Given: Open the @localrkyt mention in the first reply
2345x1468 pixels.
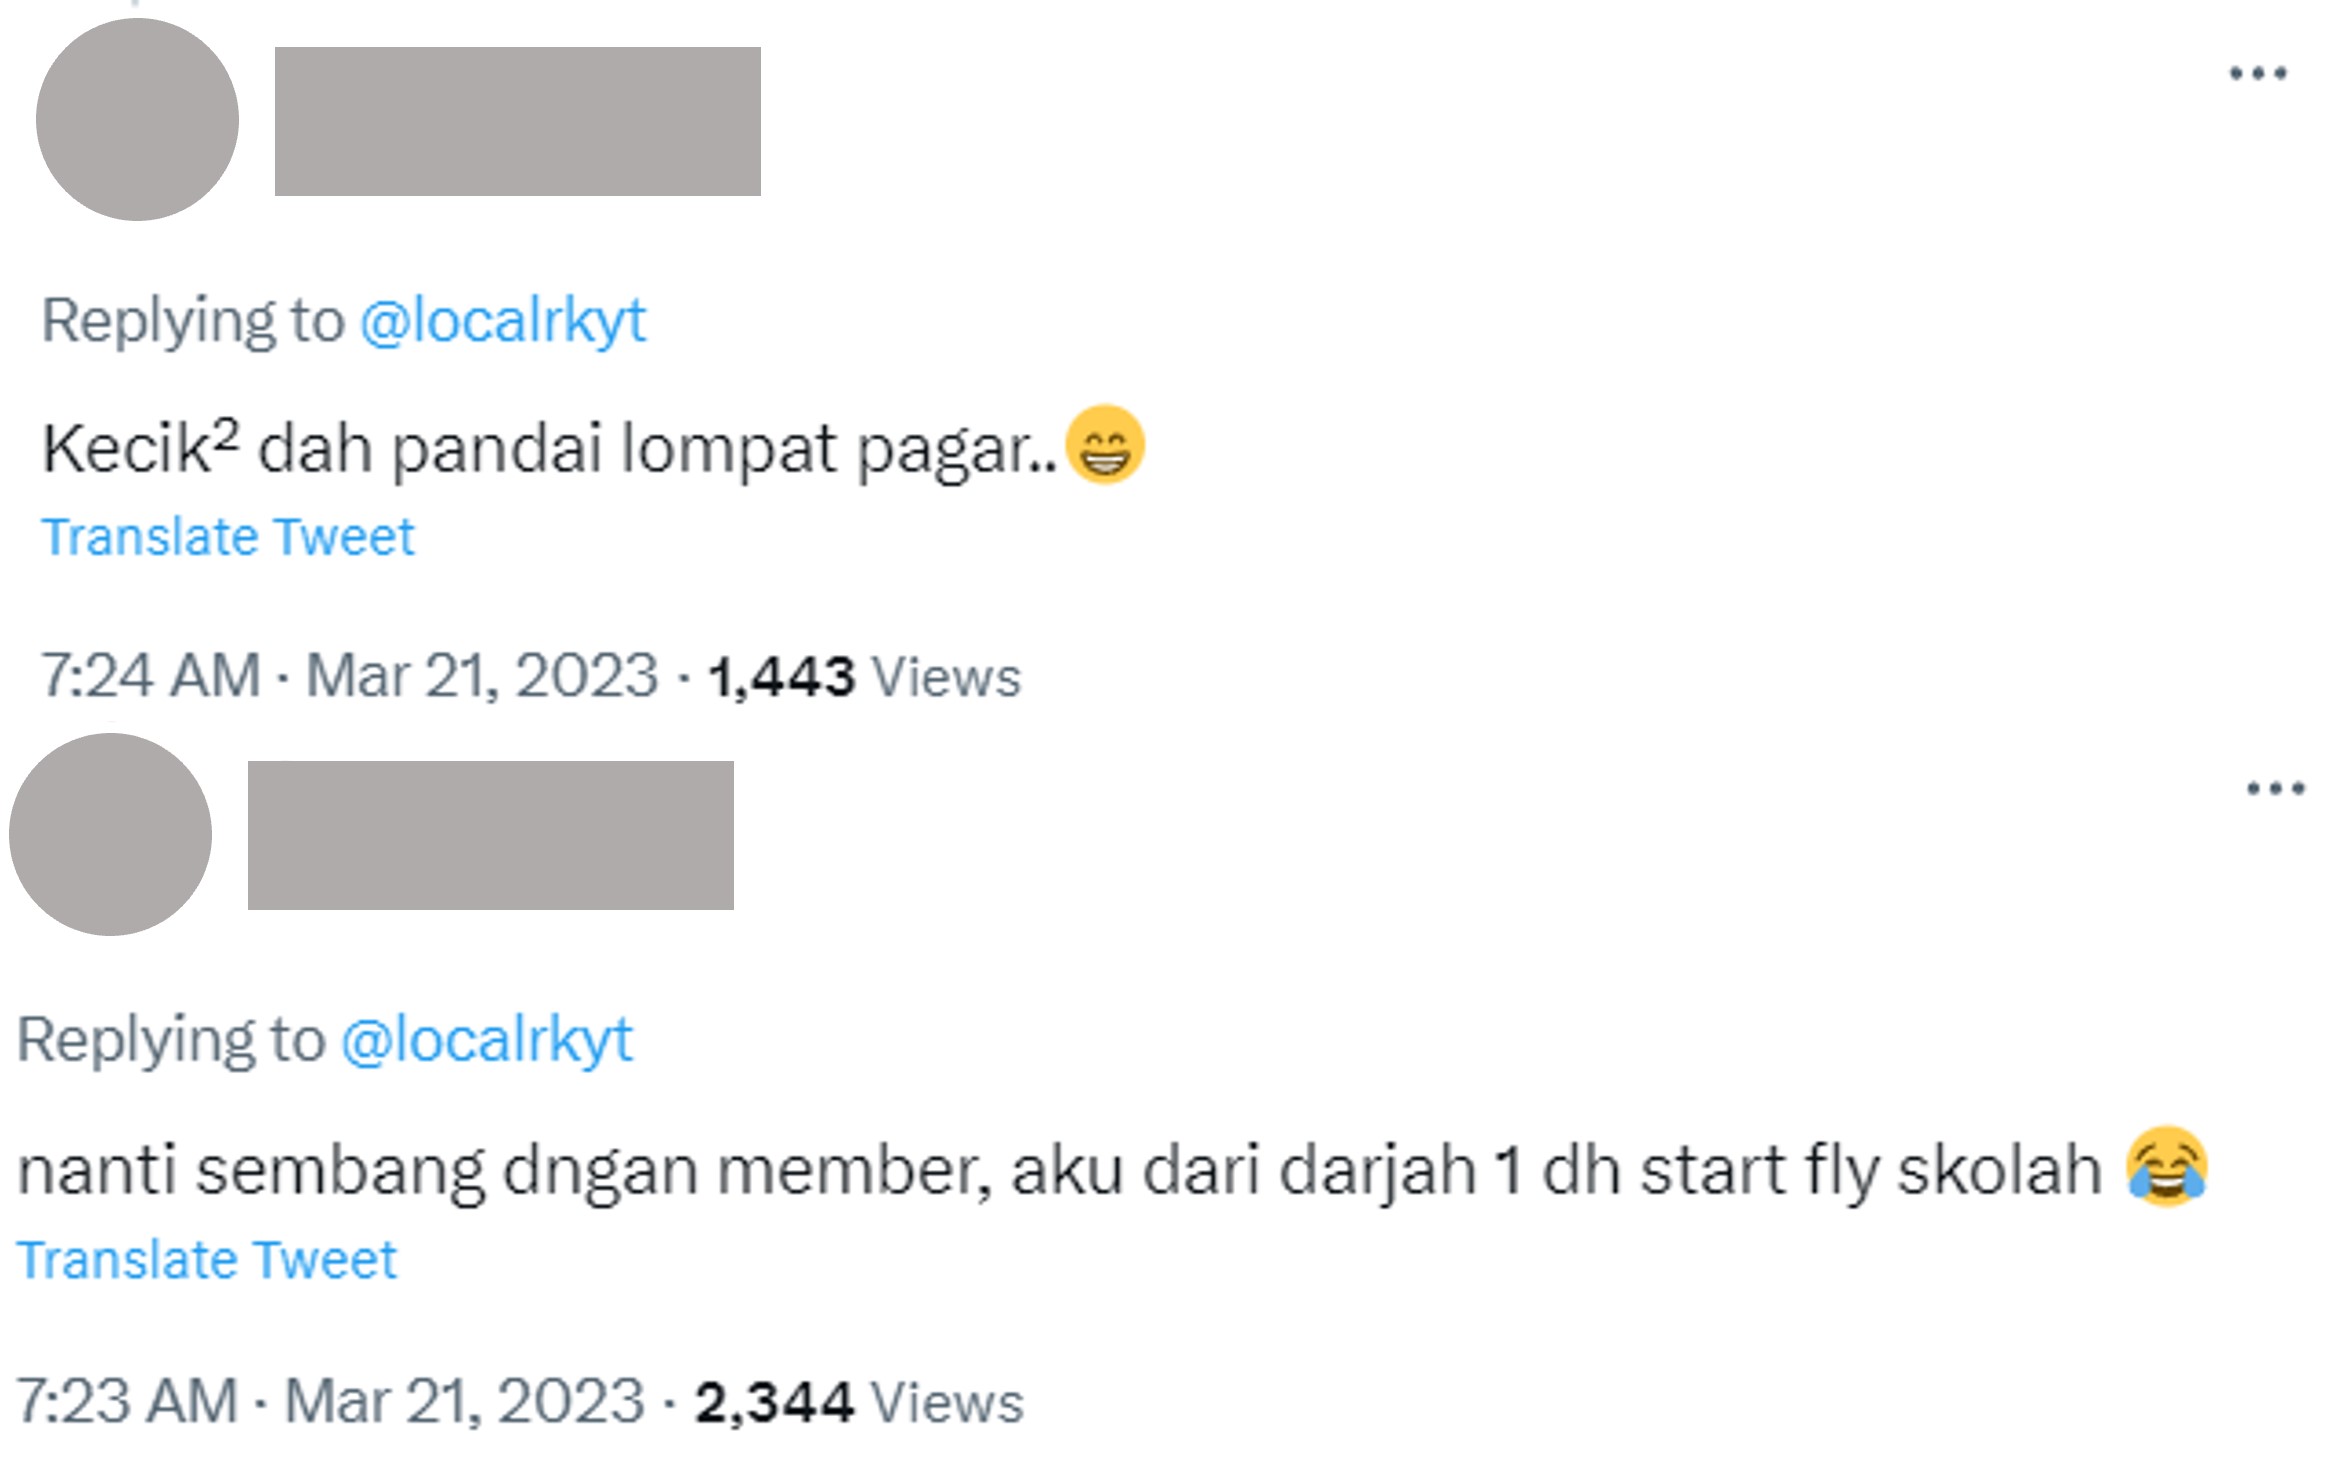Looking at the screenshot, I should click(x=503, y=322).
